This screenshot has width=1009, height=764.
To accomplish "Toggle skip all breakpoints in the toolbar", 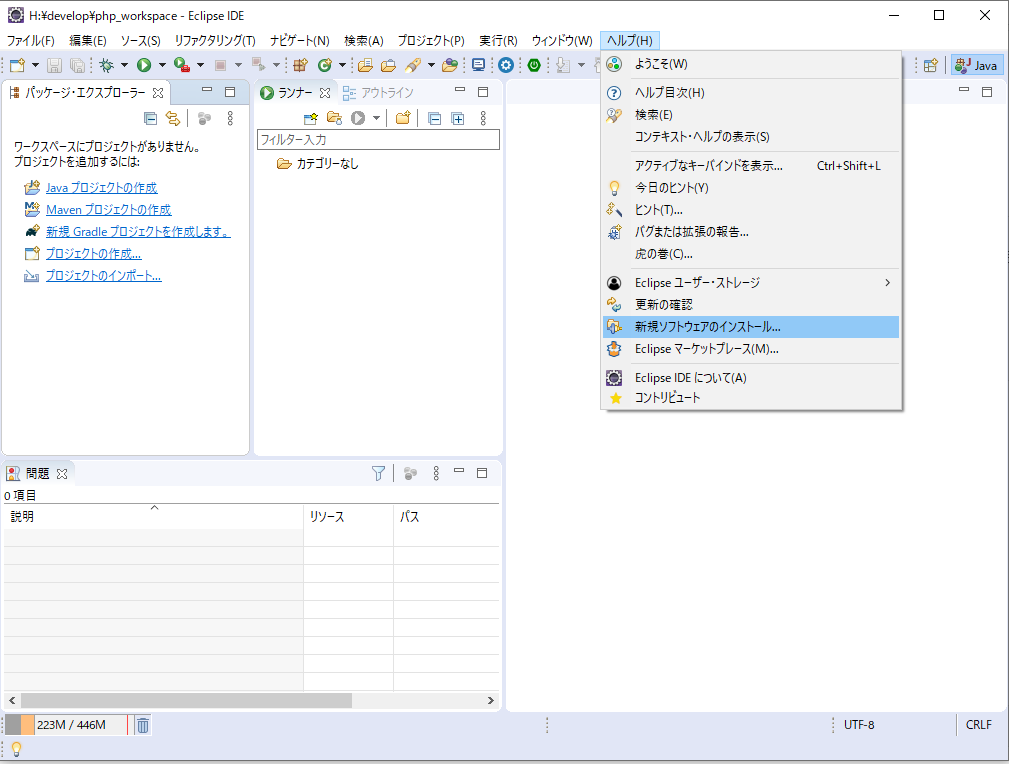I will (259, 65).
